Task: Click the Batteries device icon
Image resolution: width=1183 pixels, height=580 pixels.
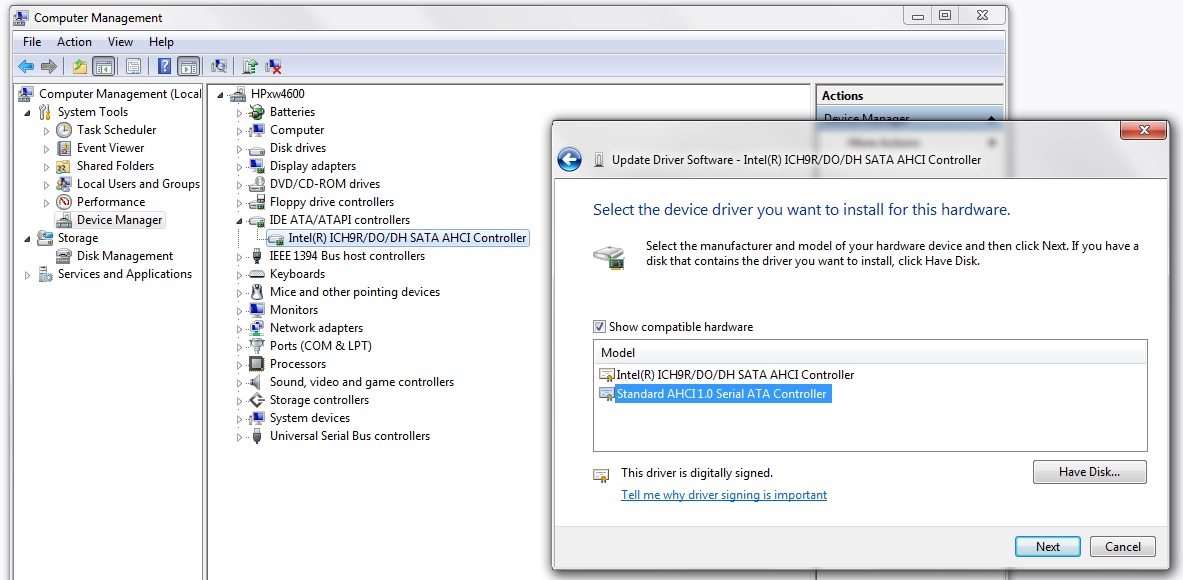Action: coord(257,112)
